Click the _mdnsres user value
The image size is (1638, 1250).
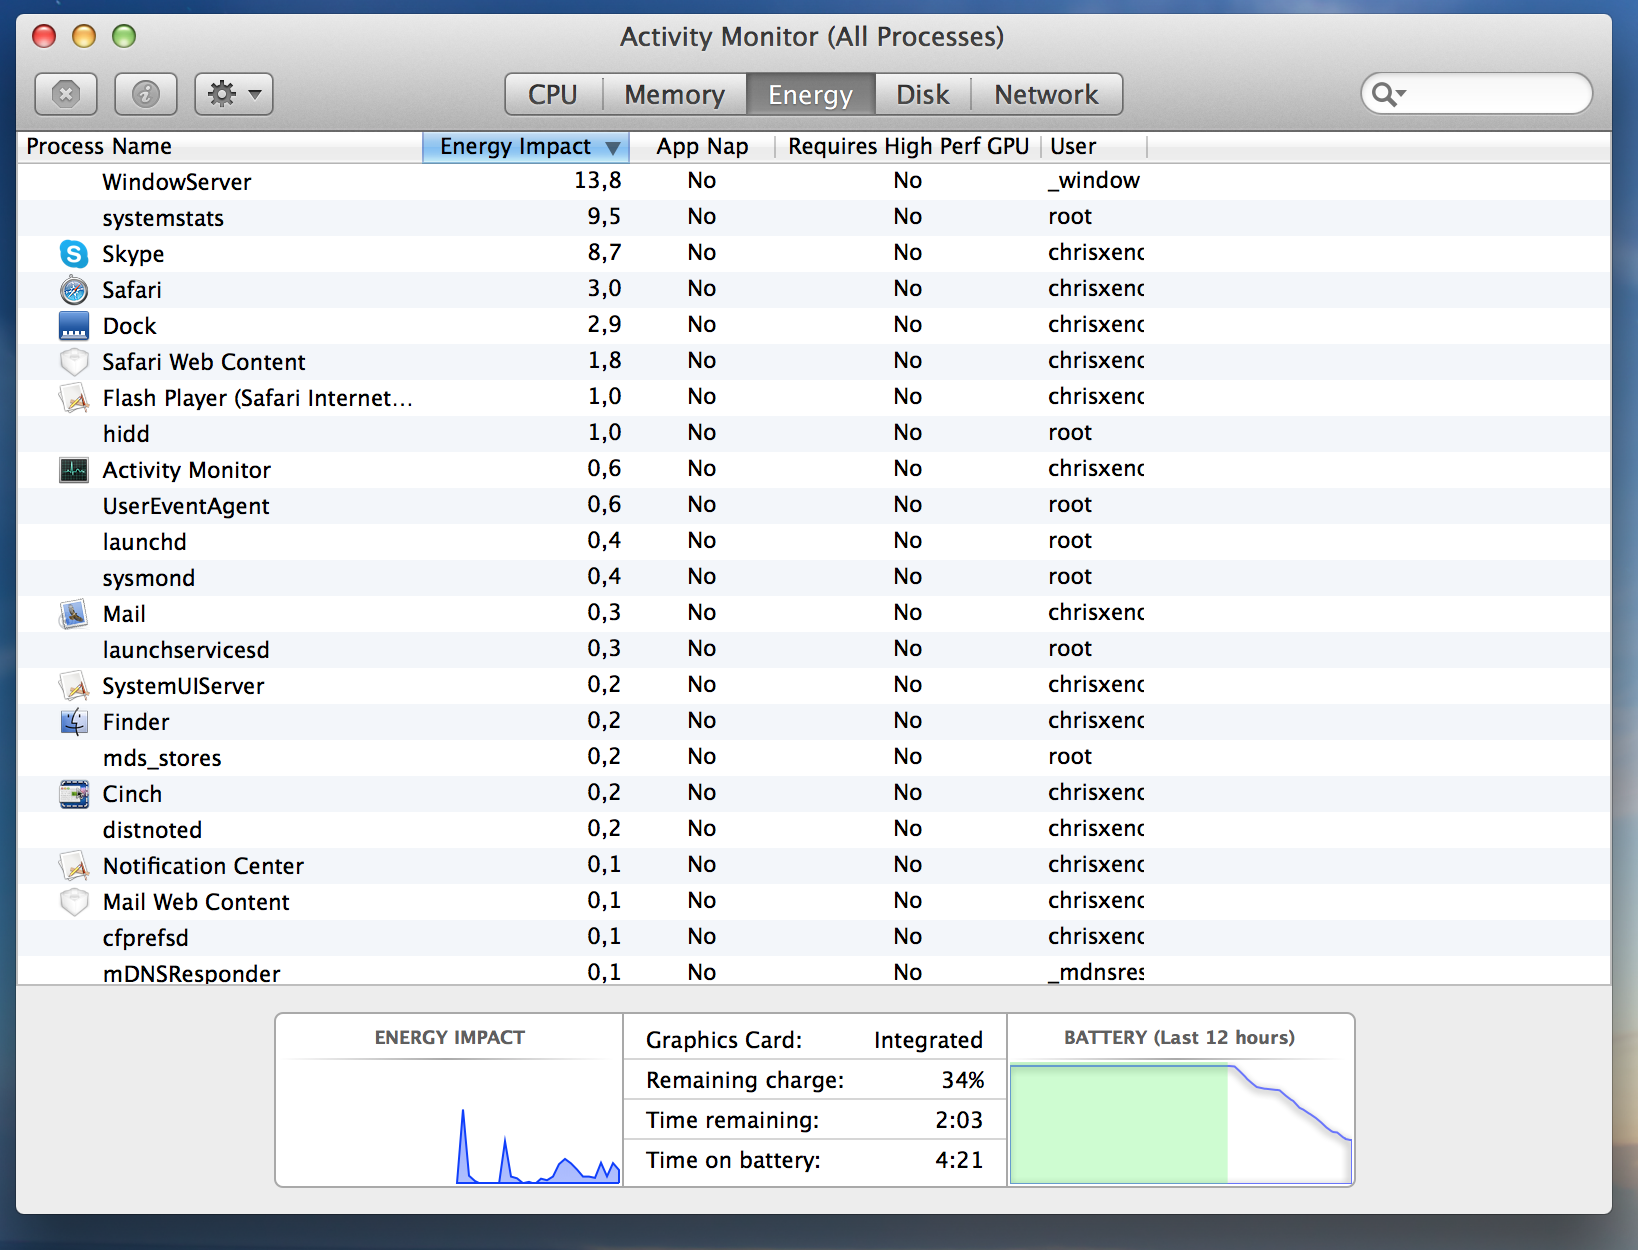[1096, 972]
